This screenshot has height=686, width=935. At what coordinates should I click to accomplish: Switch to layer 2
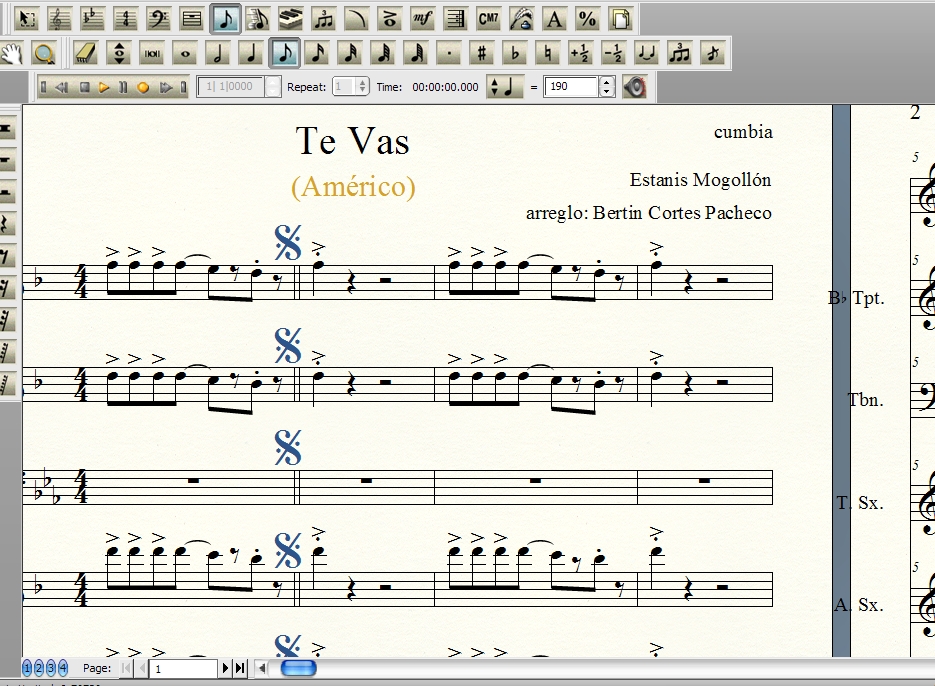pos(39,668)
